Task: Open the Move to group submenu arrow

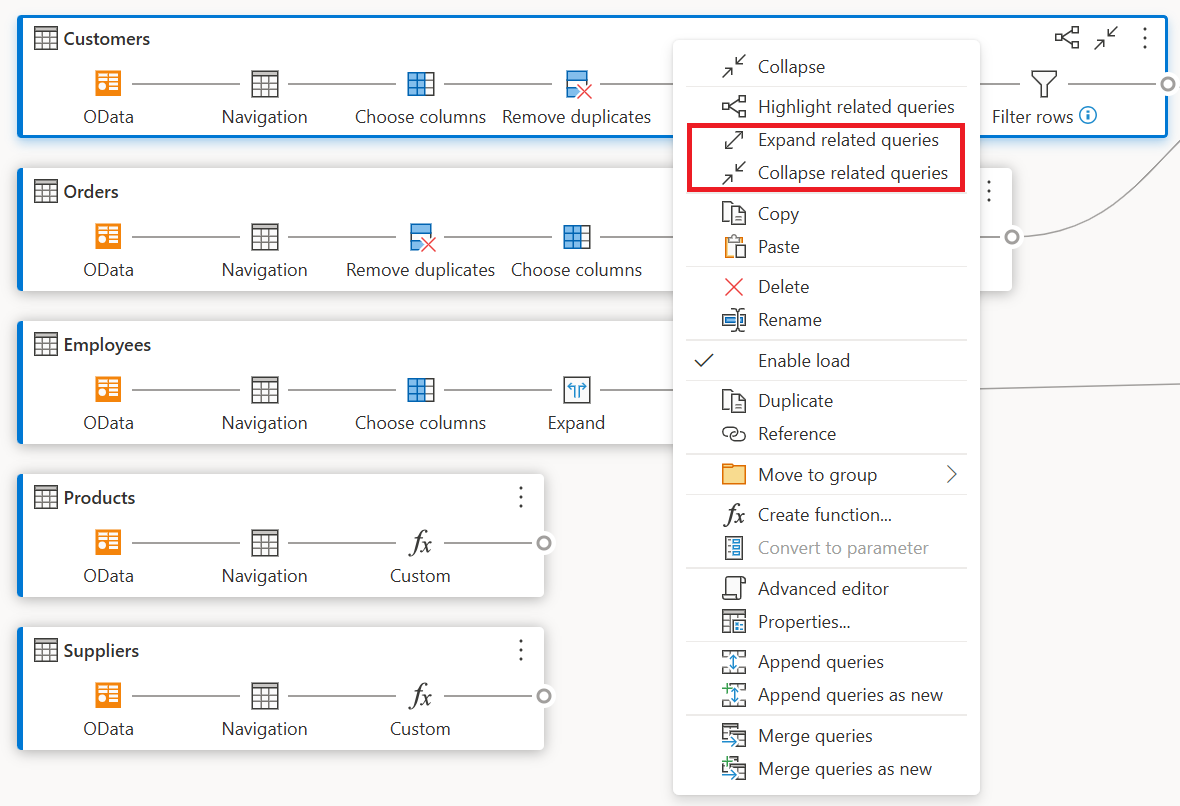Action: pyautogui.click(x=951, y=474)
